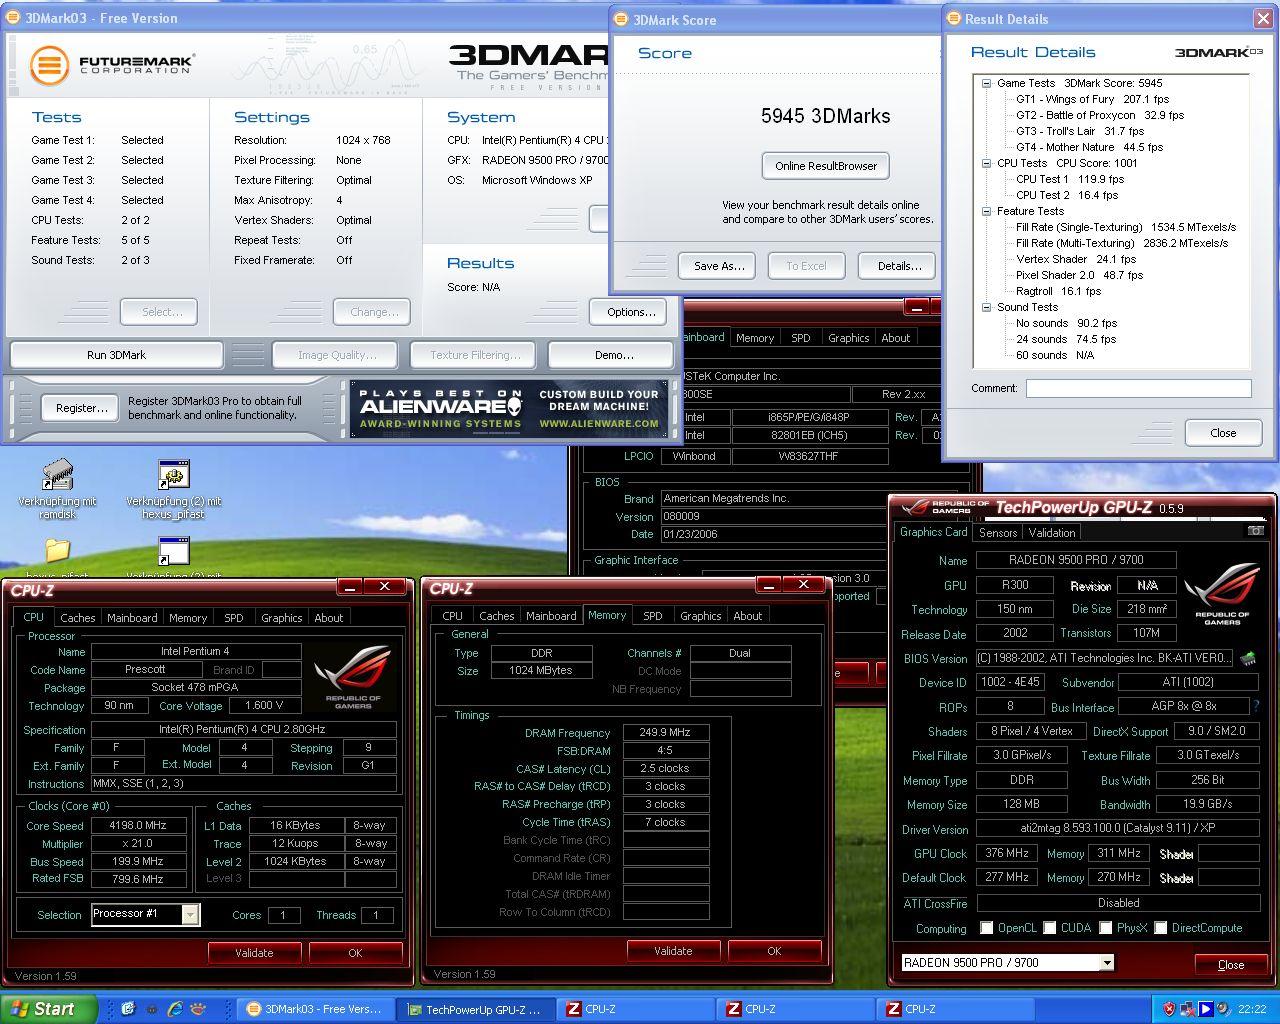Select 'Pixel Shader 2.0' result row
The height and width of the screenshot is (1024, 1280).
pos(1079,275)
